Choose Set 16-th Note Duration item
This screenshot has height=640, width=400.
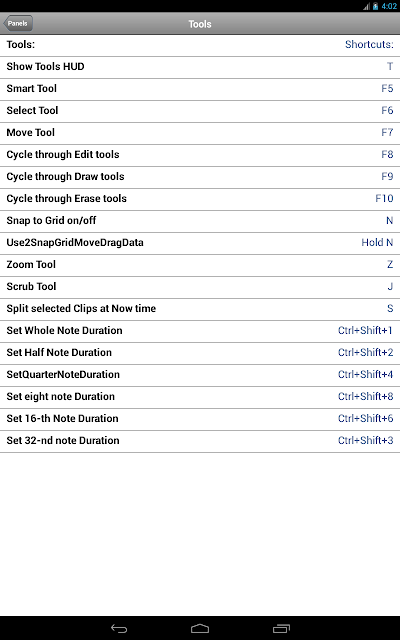200,420
